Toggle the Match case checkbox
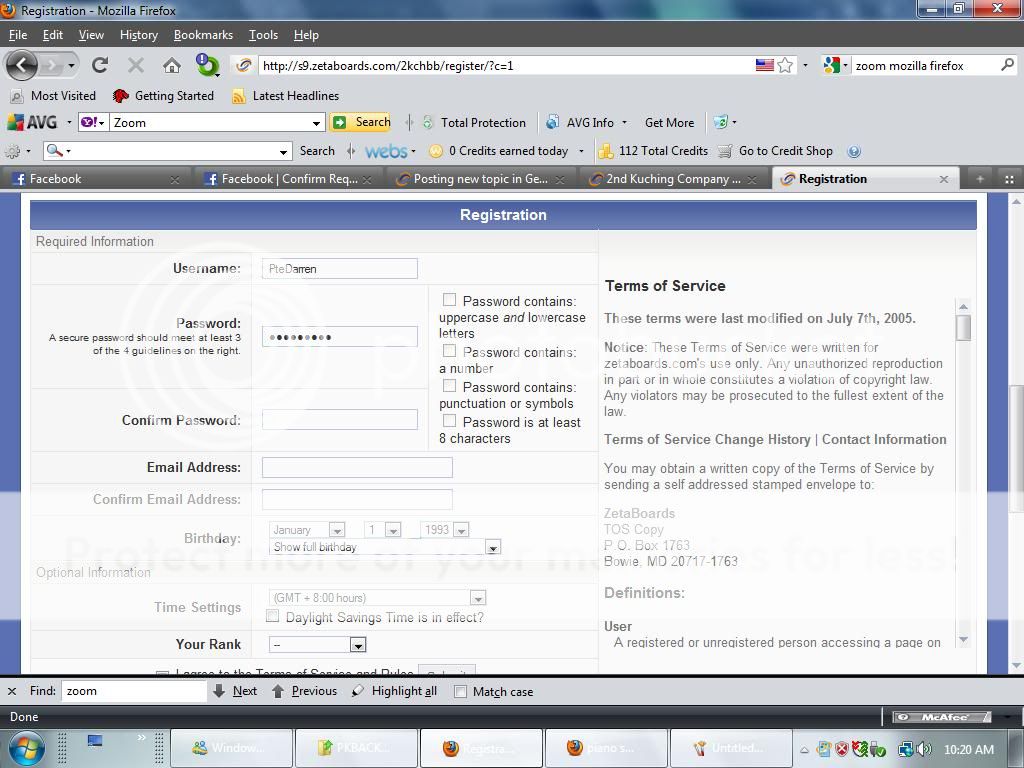1024x768 pixels. click(x=461, y=691)
